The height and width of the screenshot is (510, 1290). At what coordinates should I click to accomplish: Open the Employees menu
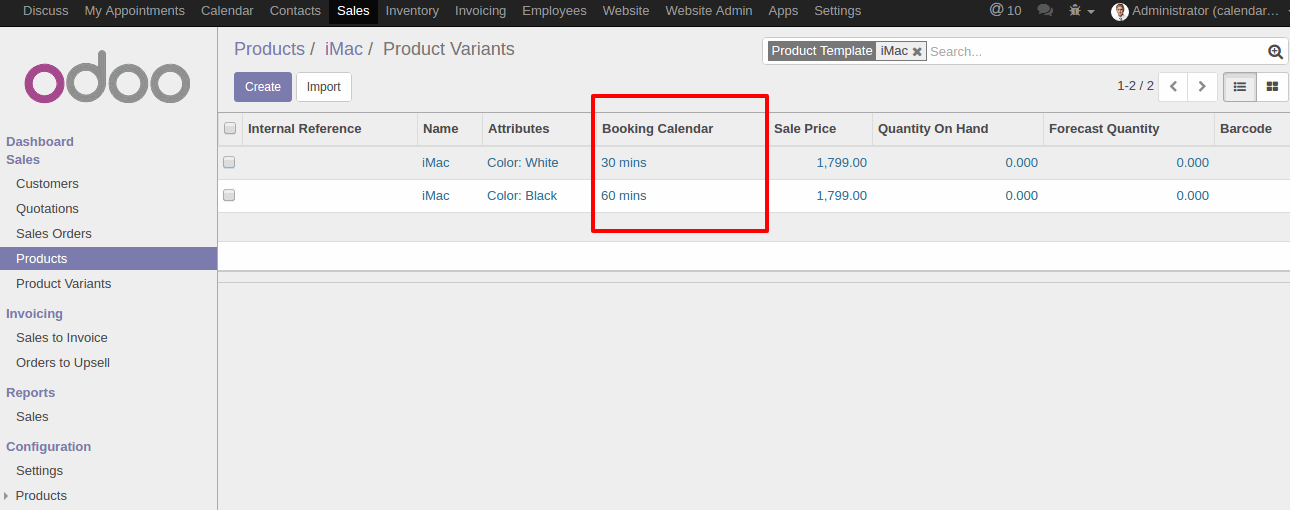(554, 11)
